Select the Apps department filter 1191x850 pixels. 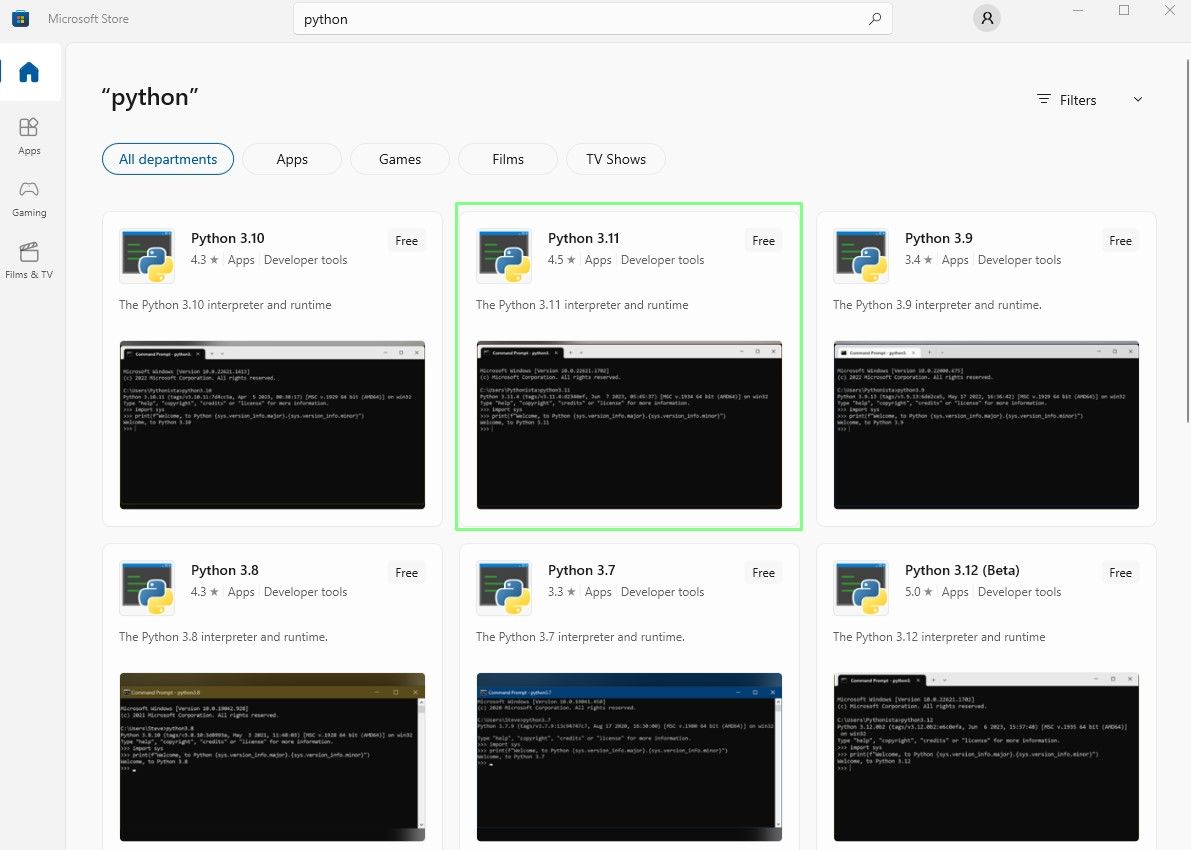pos(291,158)
